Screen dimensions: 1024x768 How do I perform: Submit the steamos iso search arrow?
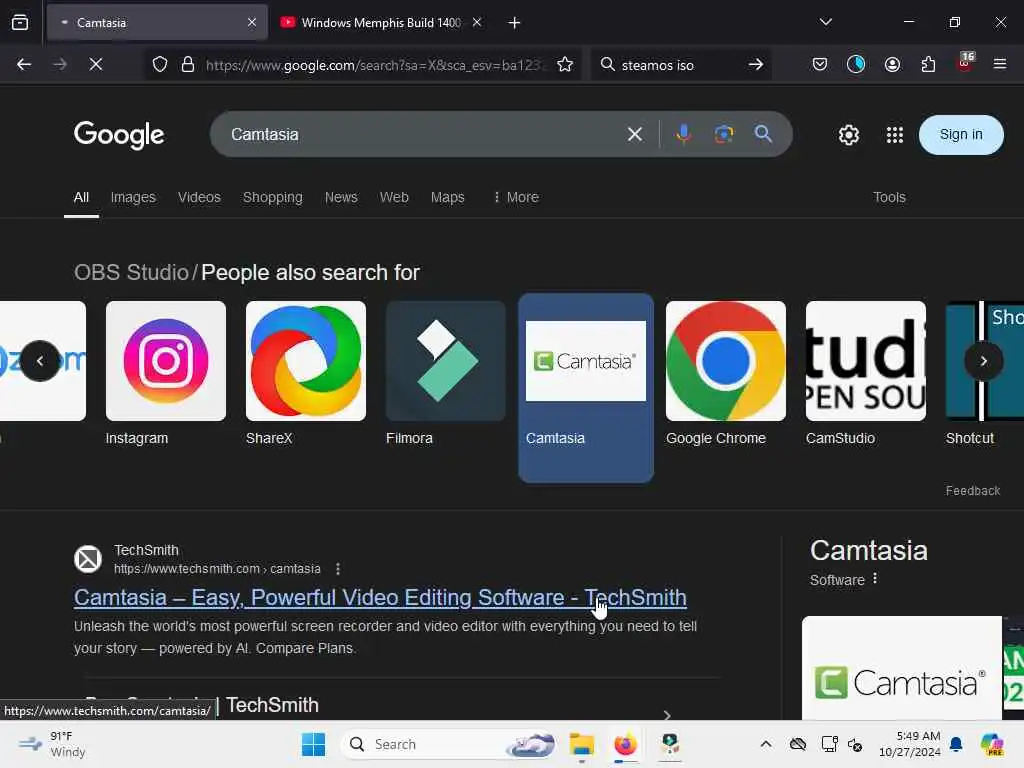click(x=756, y=64)
